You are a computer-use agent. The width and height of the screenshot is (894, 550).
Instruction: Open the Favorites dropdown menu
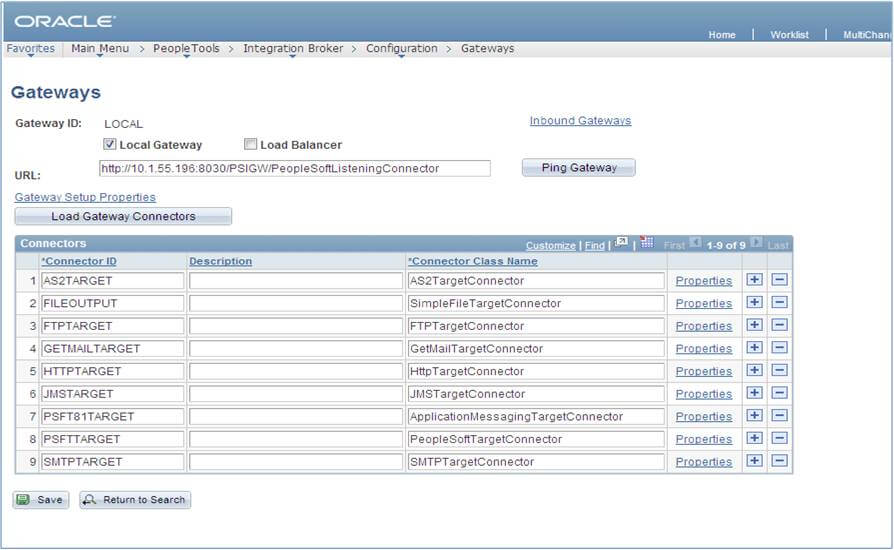point(31,49)
